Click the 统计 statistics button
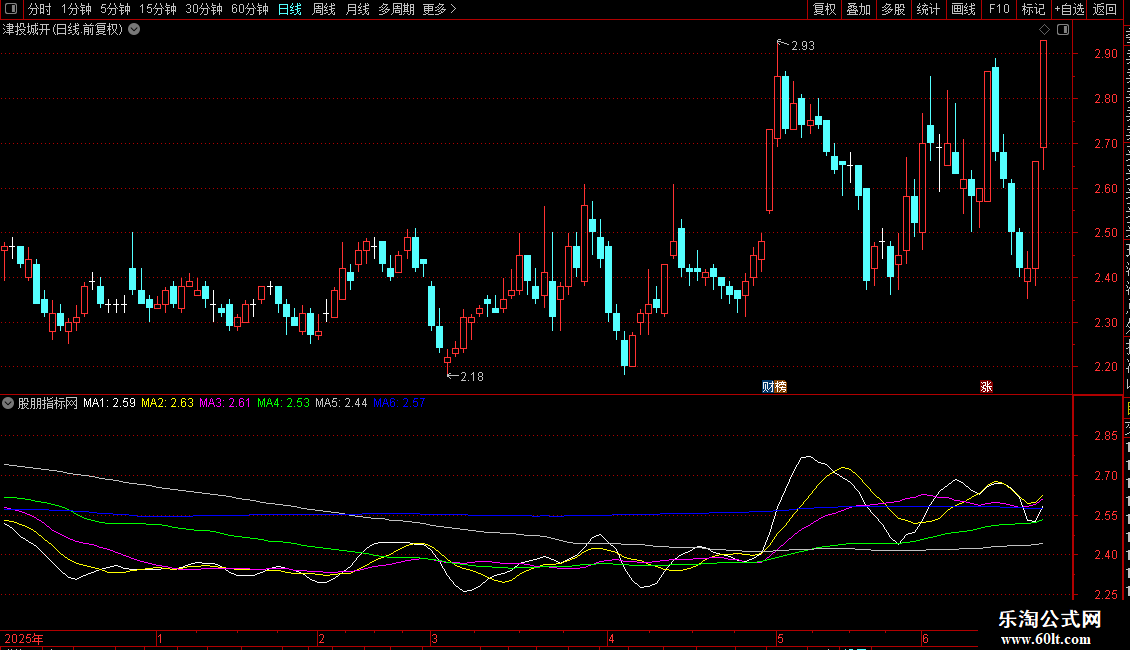The image size is (1130, 650). (928, 9)
